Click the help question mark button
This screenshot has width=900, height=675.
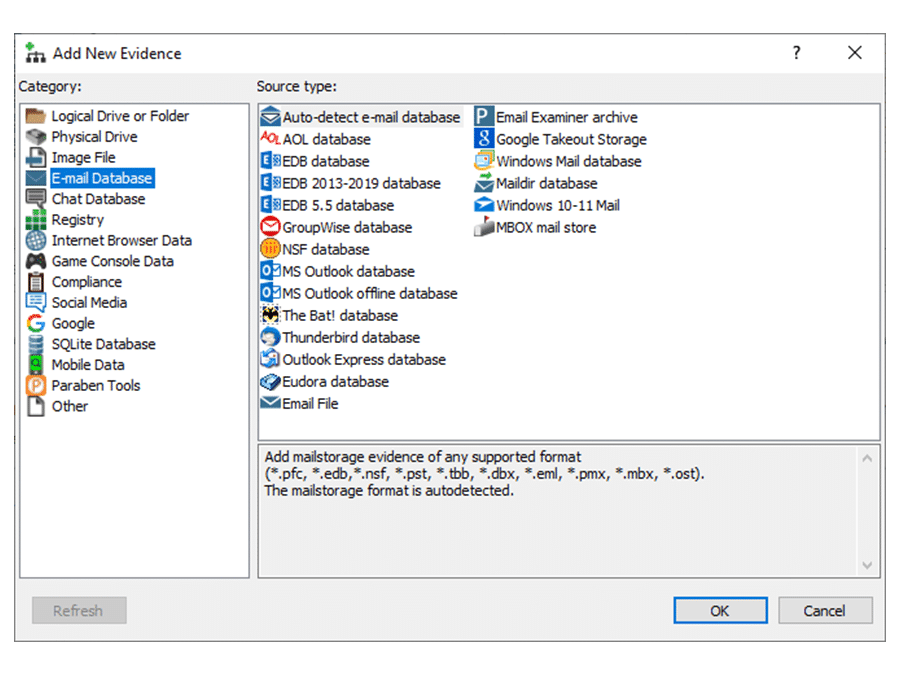796,53
